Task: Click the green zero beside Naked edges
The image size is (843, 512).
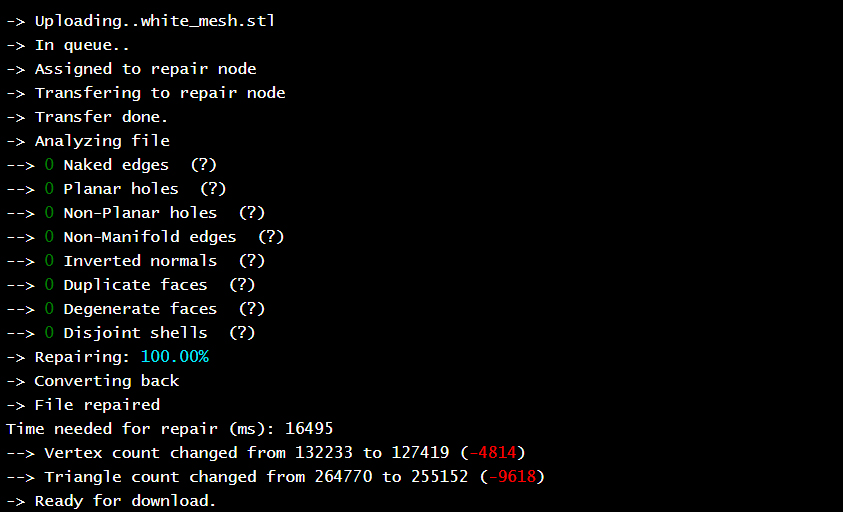Action: point(50,165)
